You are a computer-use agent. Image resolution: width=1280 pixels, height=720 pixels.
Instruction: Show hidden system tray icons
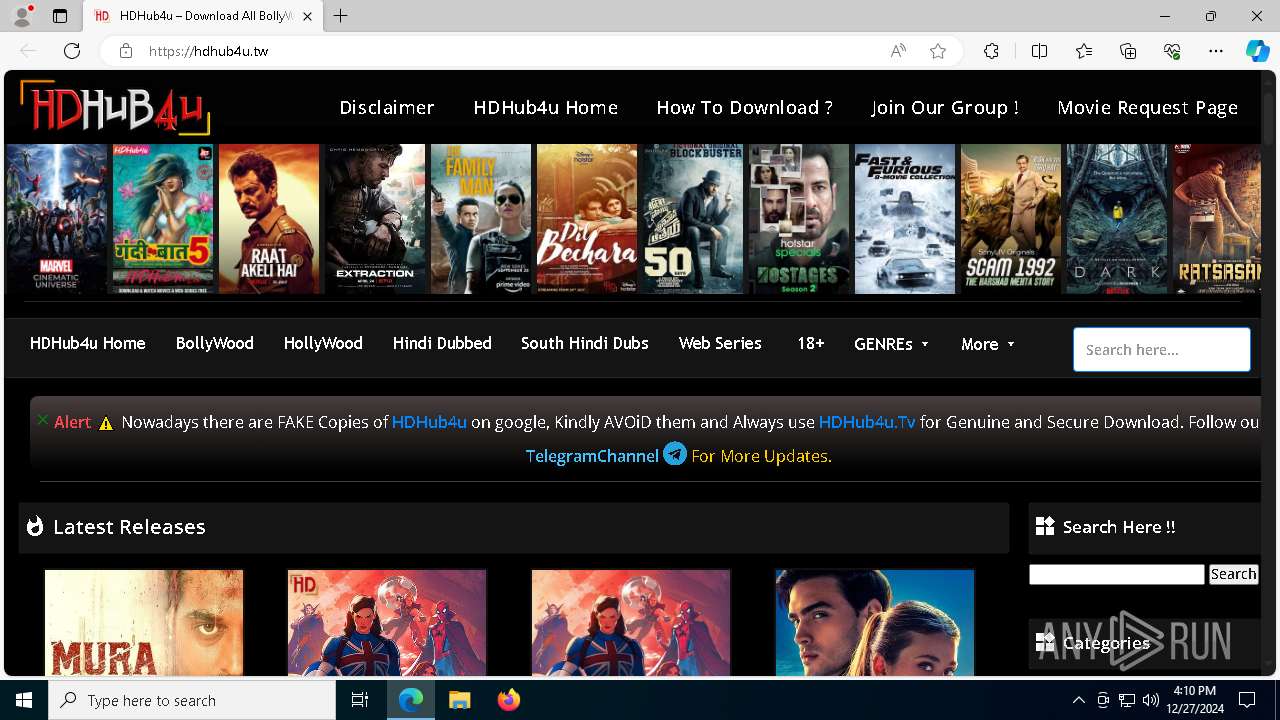(x=1078, y=700)
